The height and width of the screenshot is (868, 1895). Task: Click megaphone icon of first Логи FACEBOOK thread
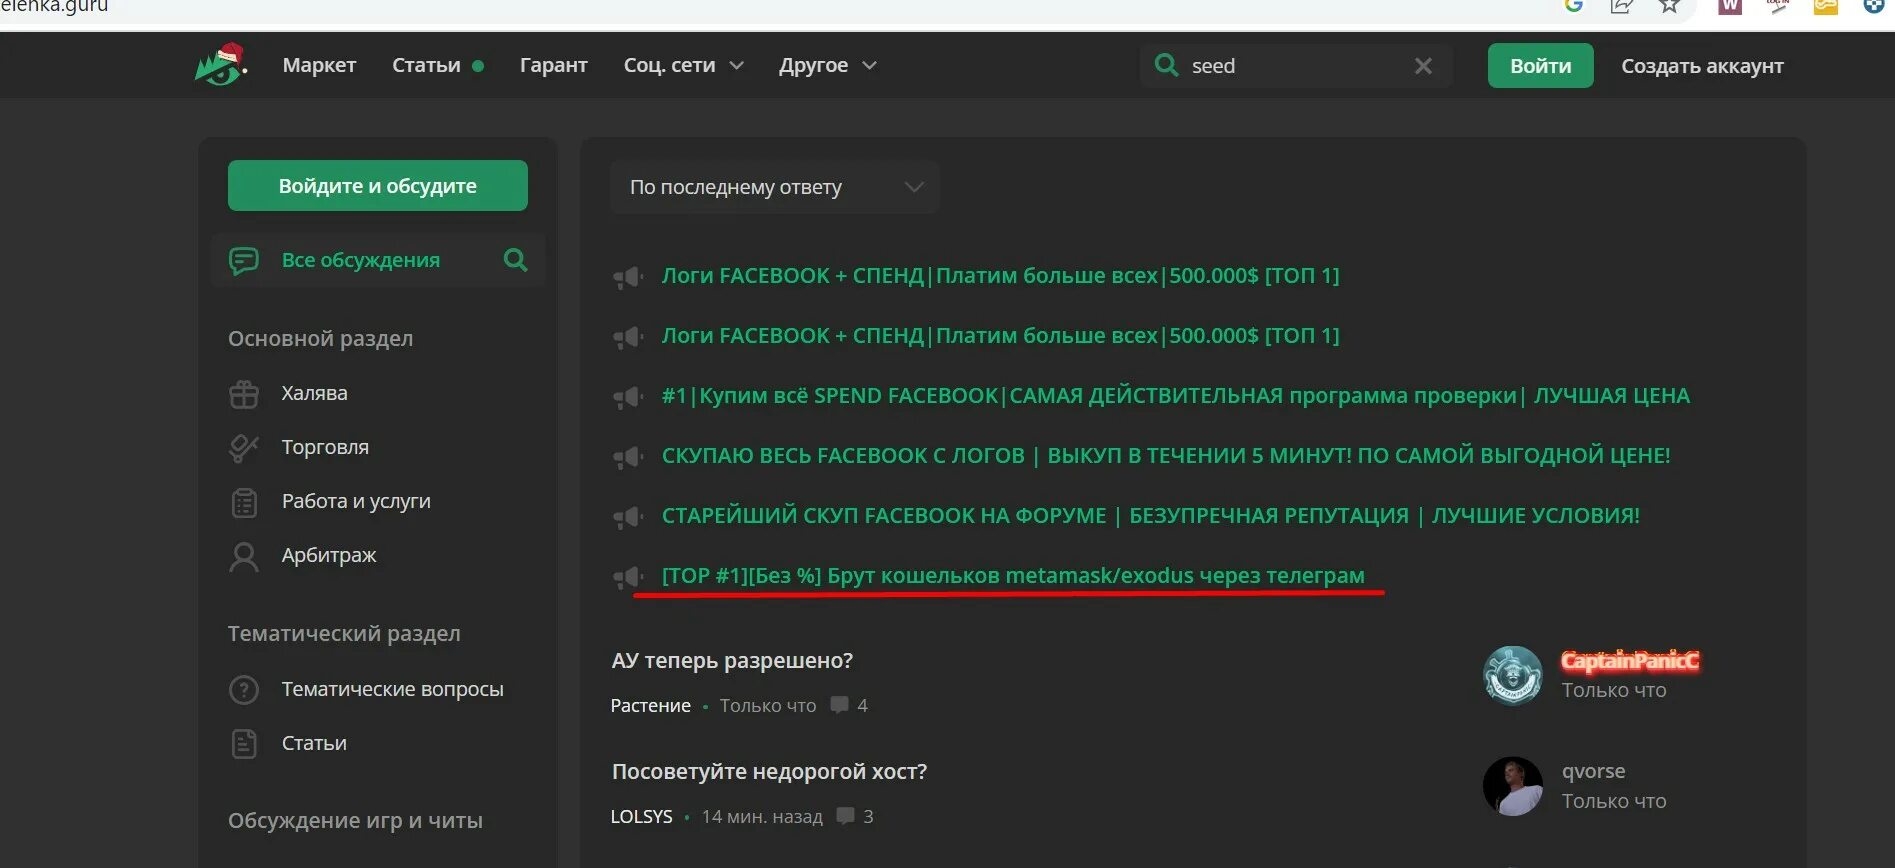pyautogui.click(x=628, y=277)
